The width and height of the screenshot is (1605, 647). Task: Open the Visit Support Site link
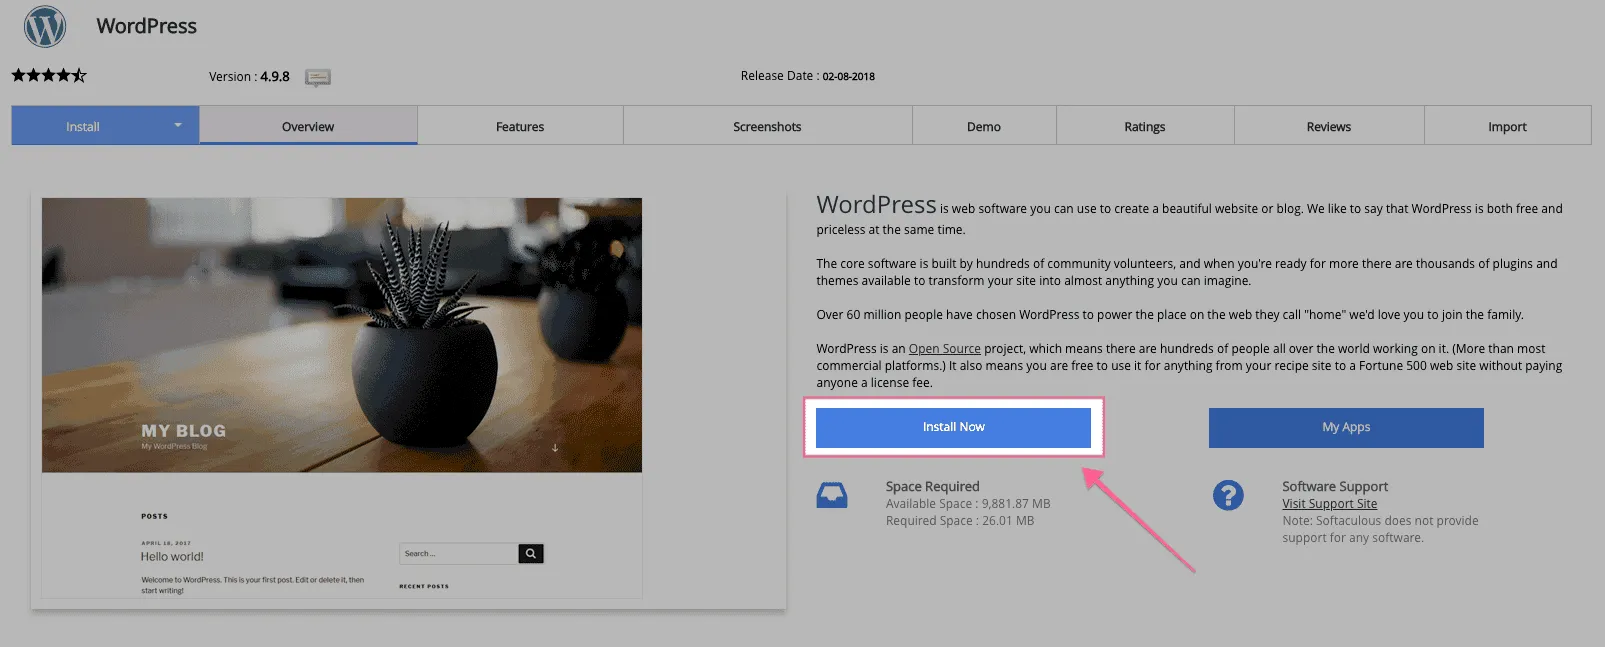1330,504
